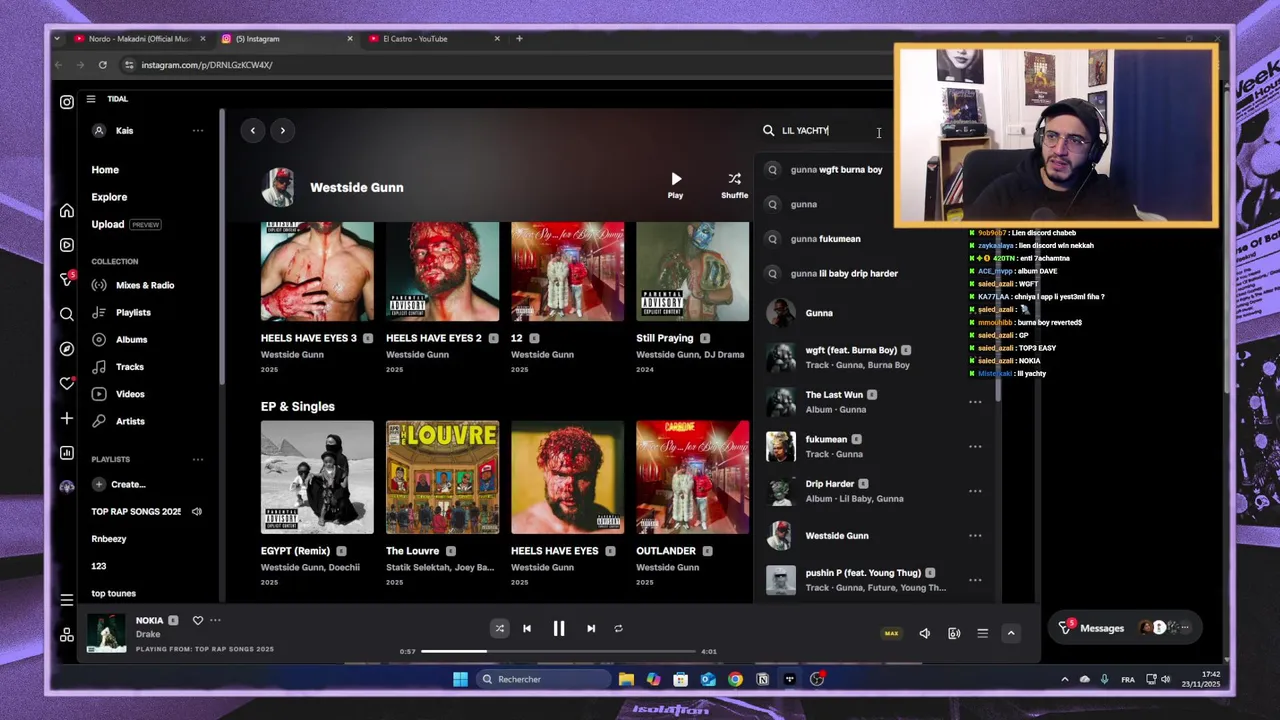
Task: Open the TIDAL hamburger menu
Action: pos(90,99)
